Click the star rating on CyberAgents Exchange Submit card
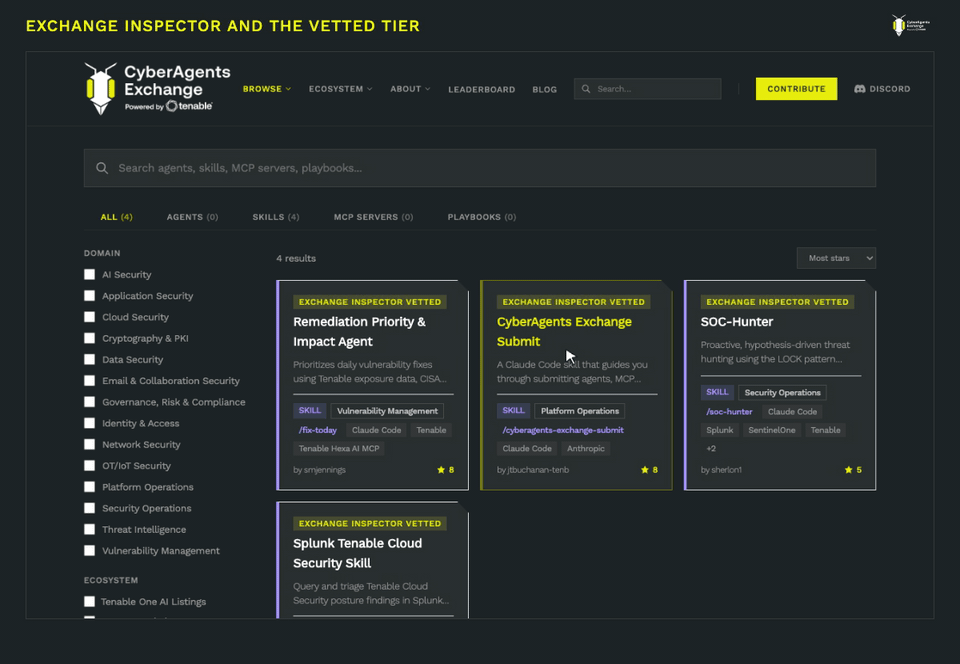The image size is (960, 664). pyautogui.click(x=650, y=470)
